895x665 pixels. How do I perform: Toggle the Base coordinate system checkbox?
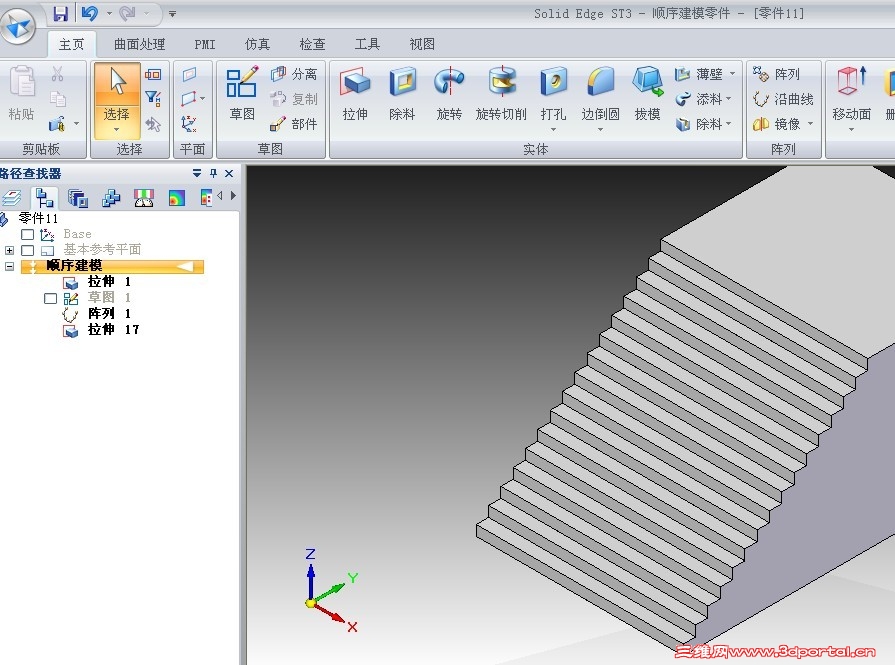coord(27,234)
